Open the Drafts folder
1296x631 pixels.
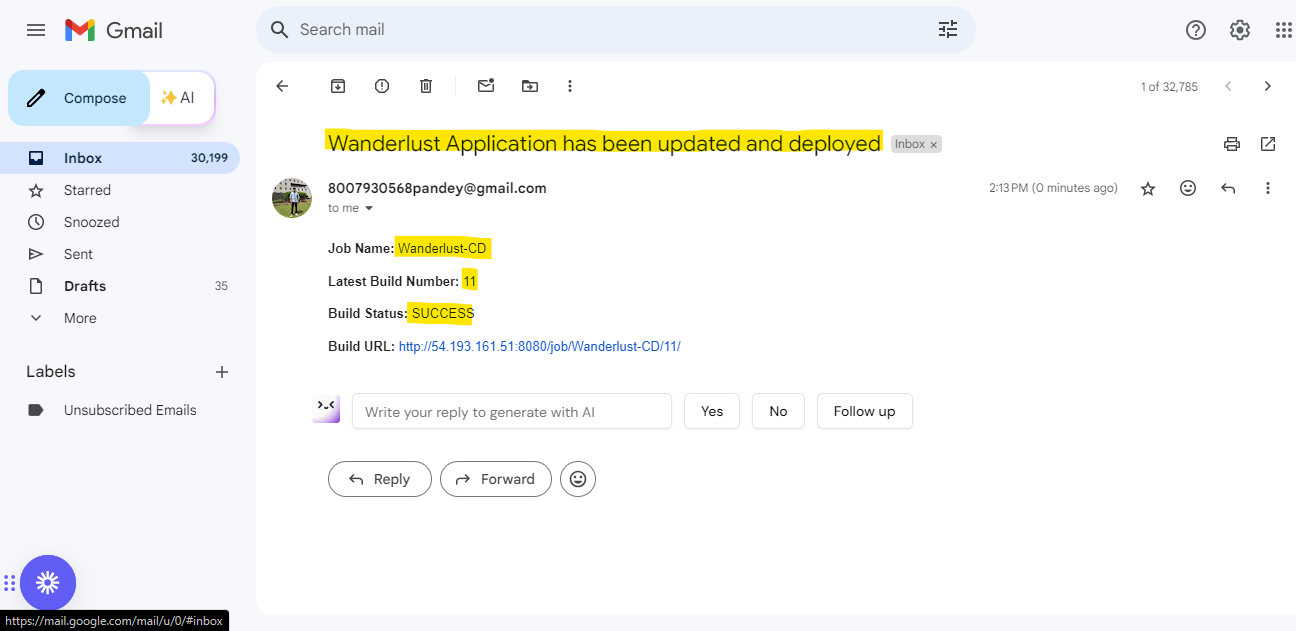pyautogui.click(x=120, y=286)
